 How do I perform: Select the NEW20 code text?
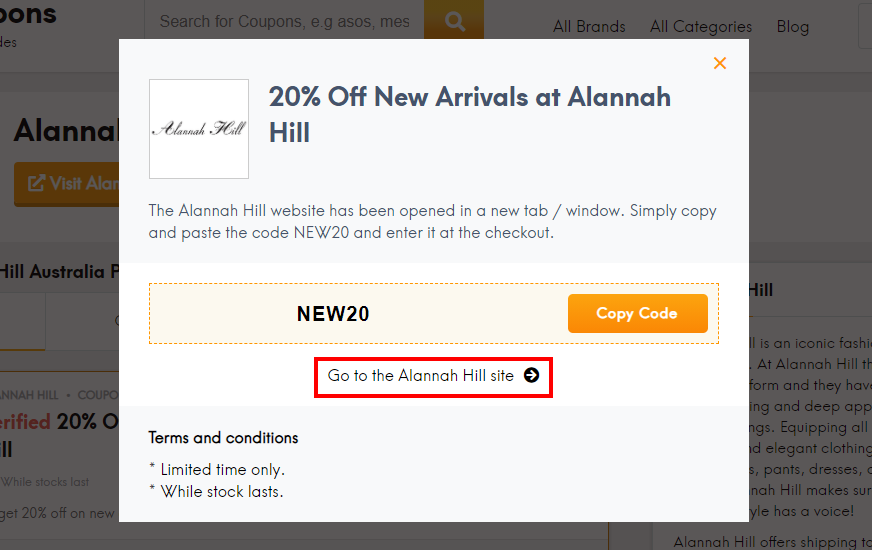333,314
